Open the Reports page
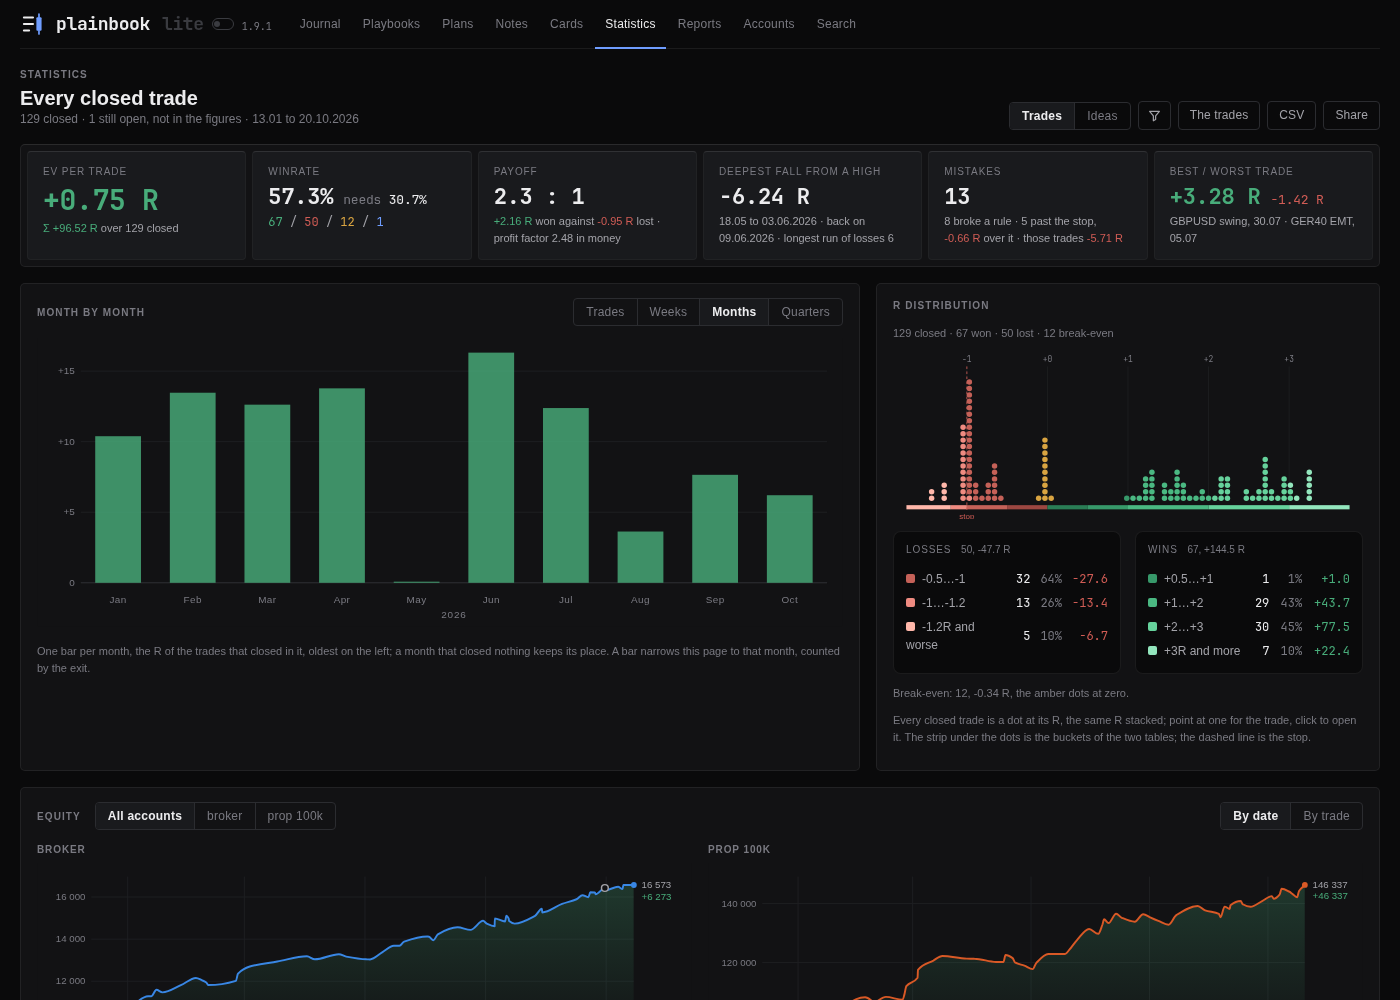This screenshot has height=1000, width=1400. (x=699, y=24)
